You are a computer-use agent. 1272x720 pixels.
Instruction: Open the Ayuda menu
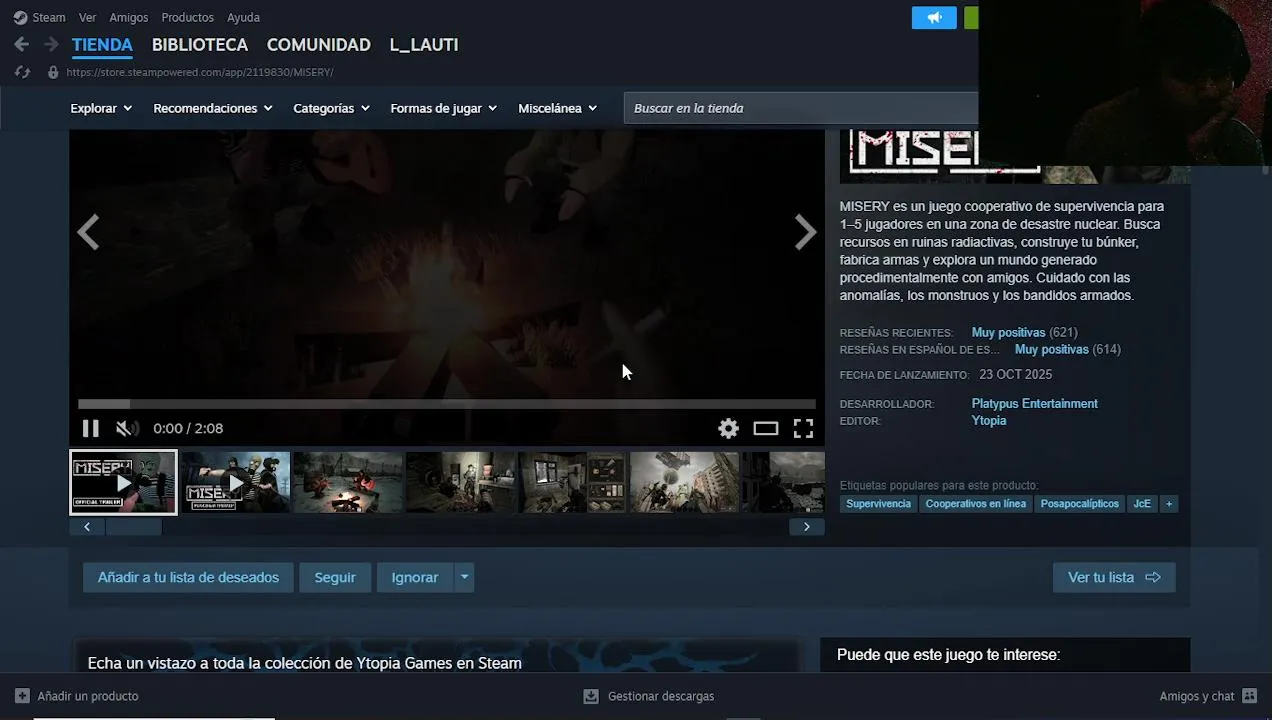click(243, 17)
